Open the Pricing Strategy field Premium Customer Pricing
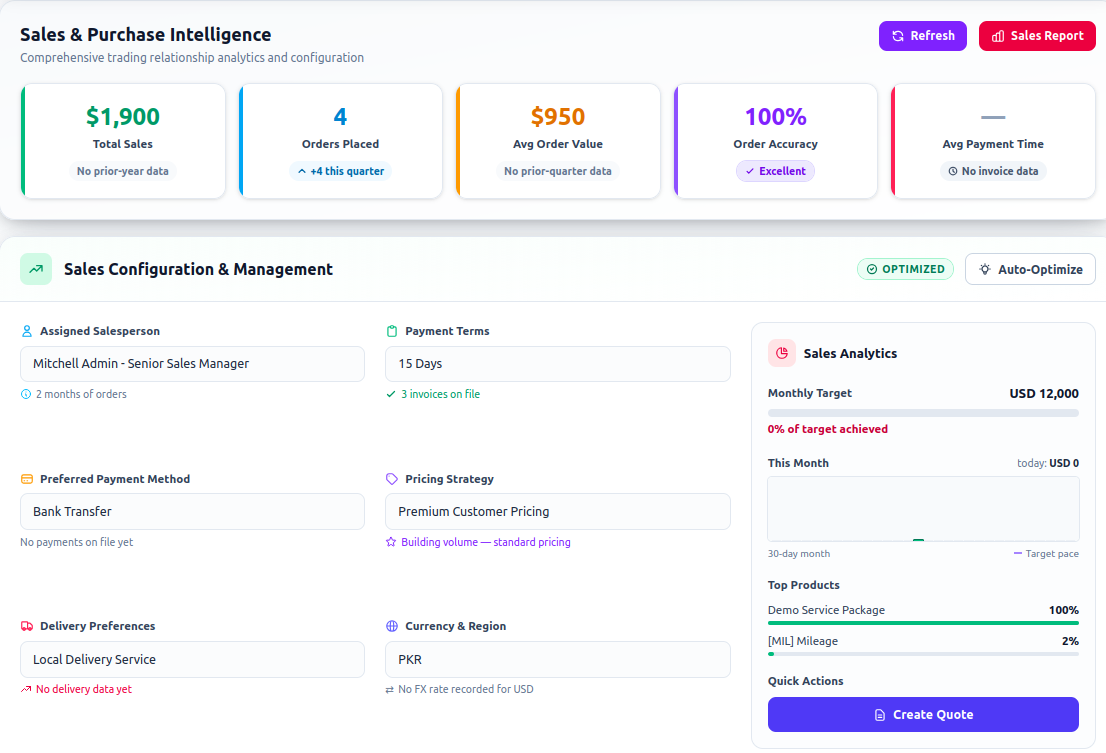The width and height of the screenshot is (1106, 753). click(x=558, y=511)
